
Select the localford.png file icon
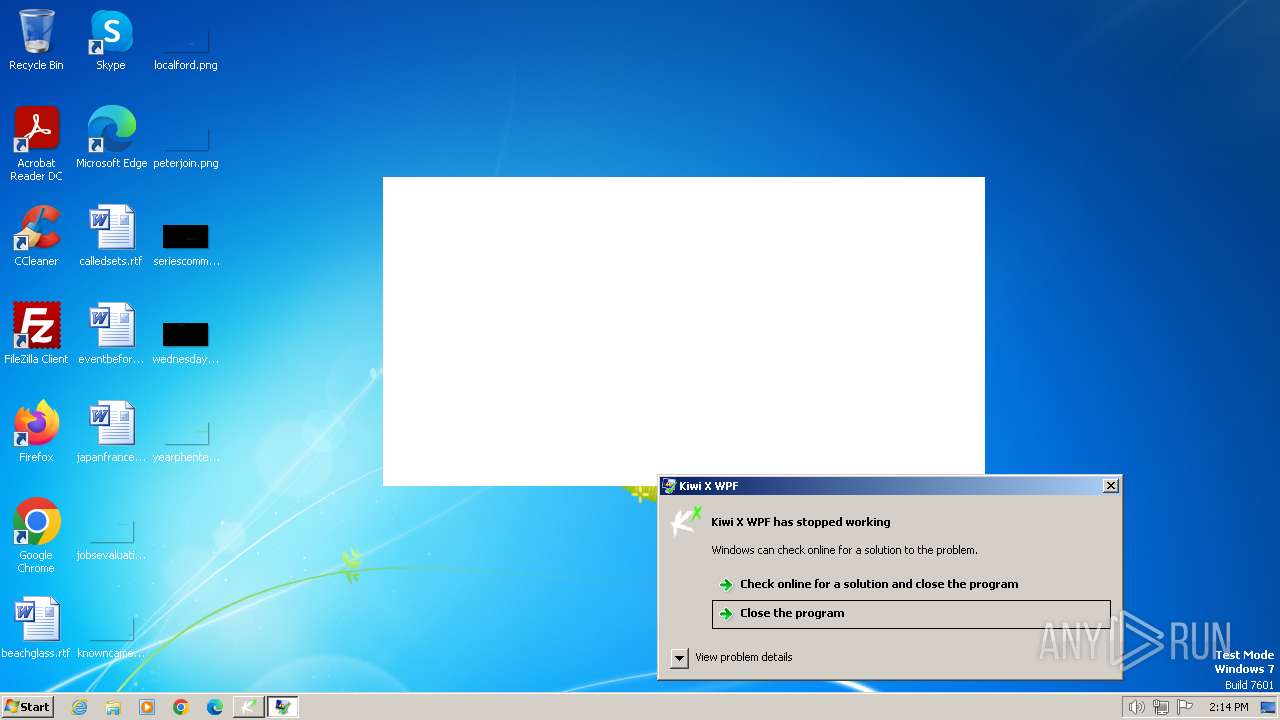(186, 40)
